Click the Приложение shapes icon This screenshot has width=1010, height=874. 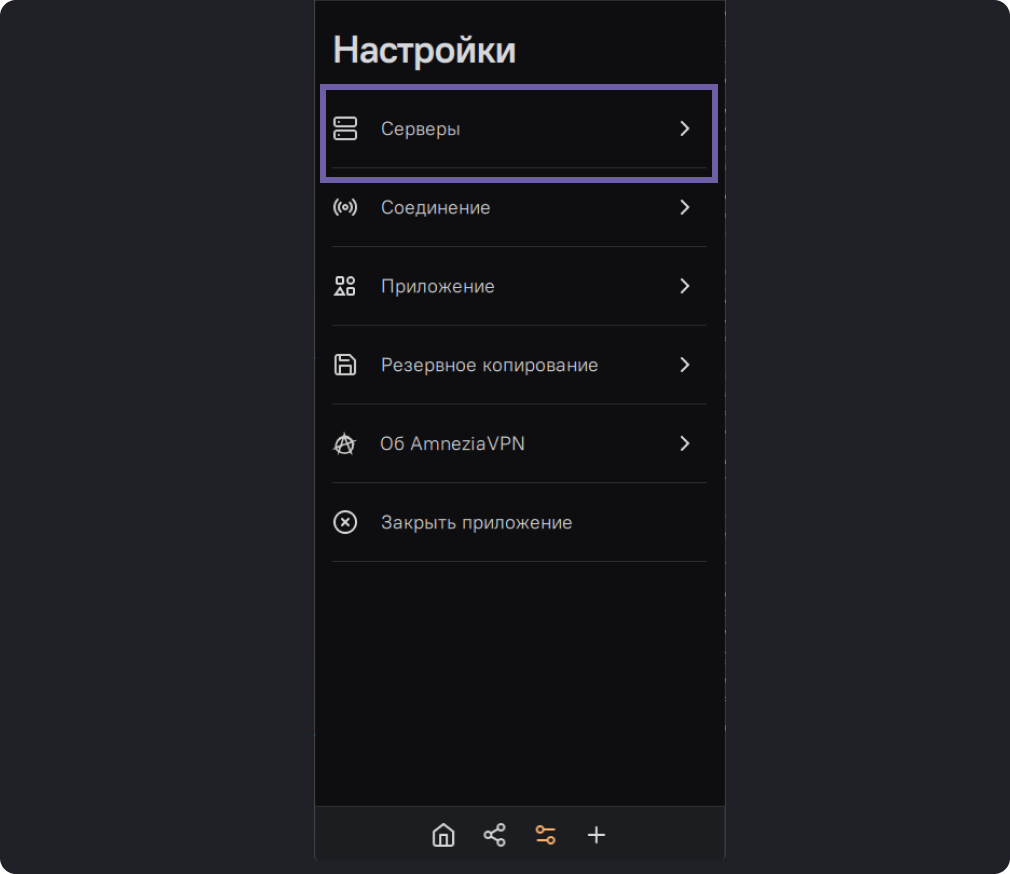(x=345, y=286)
